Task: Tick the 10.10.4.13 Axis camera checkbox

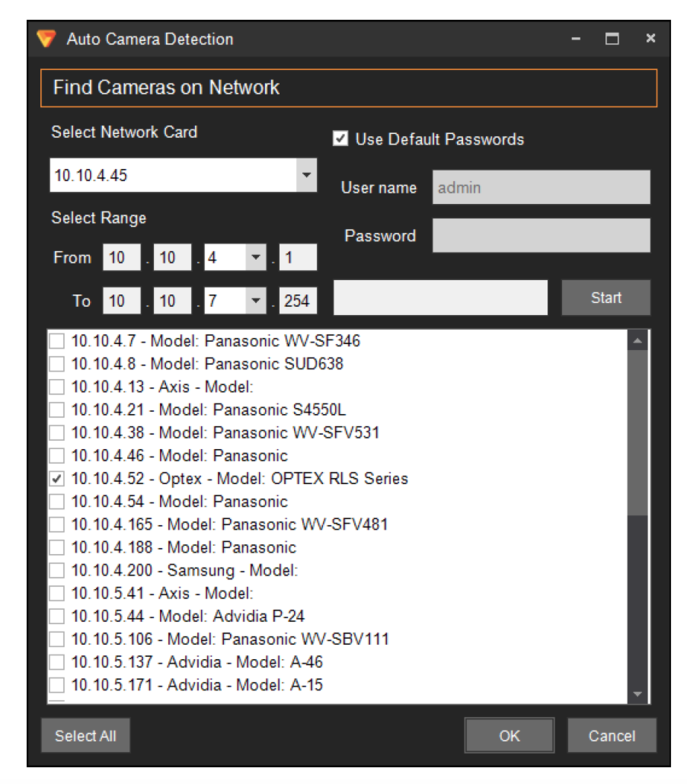Action: (x=57, y=387)
